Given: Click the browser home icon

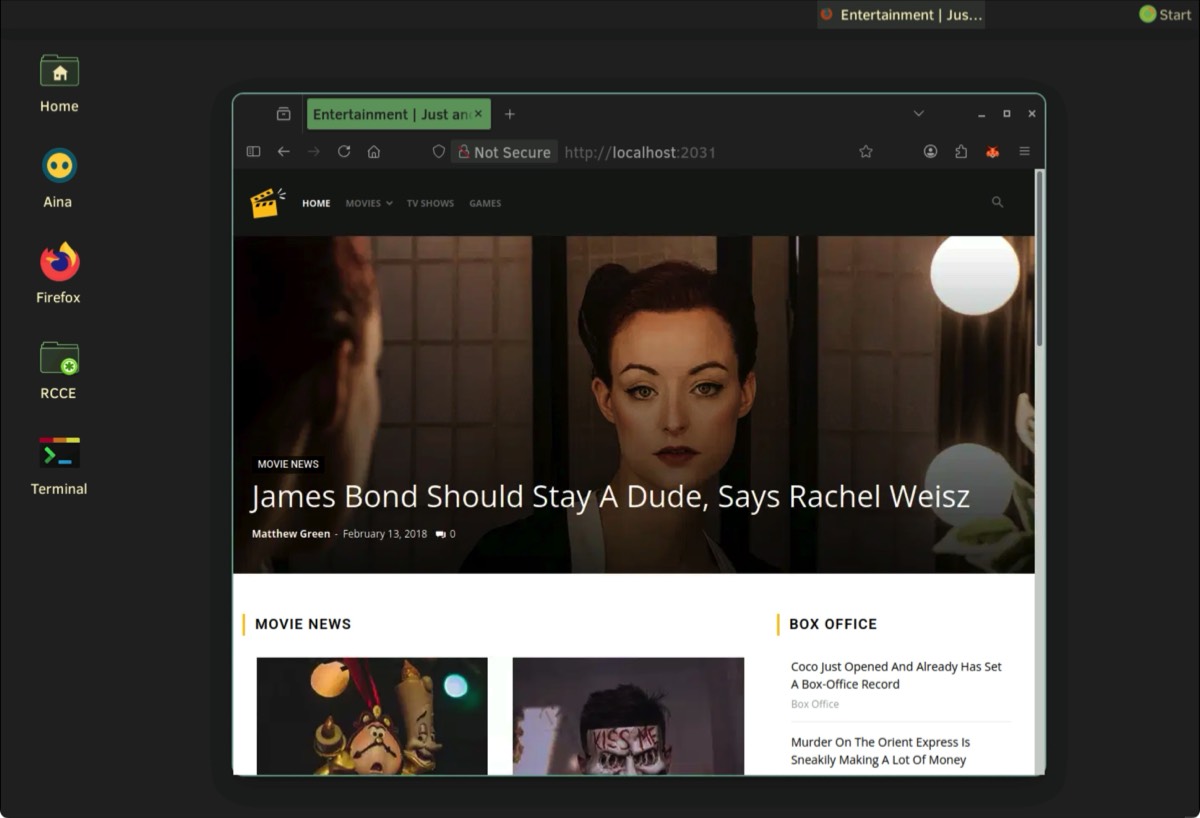Looking at the screenshot, I should pyautogui.click(x=374, y=152).
